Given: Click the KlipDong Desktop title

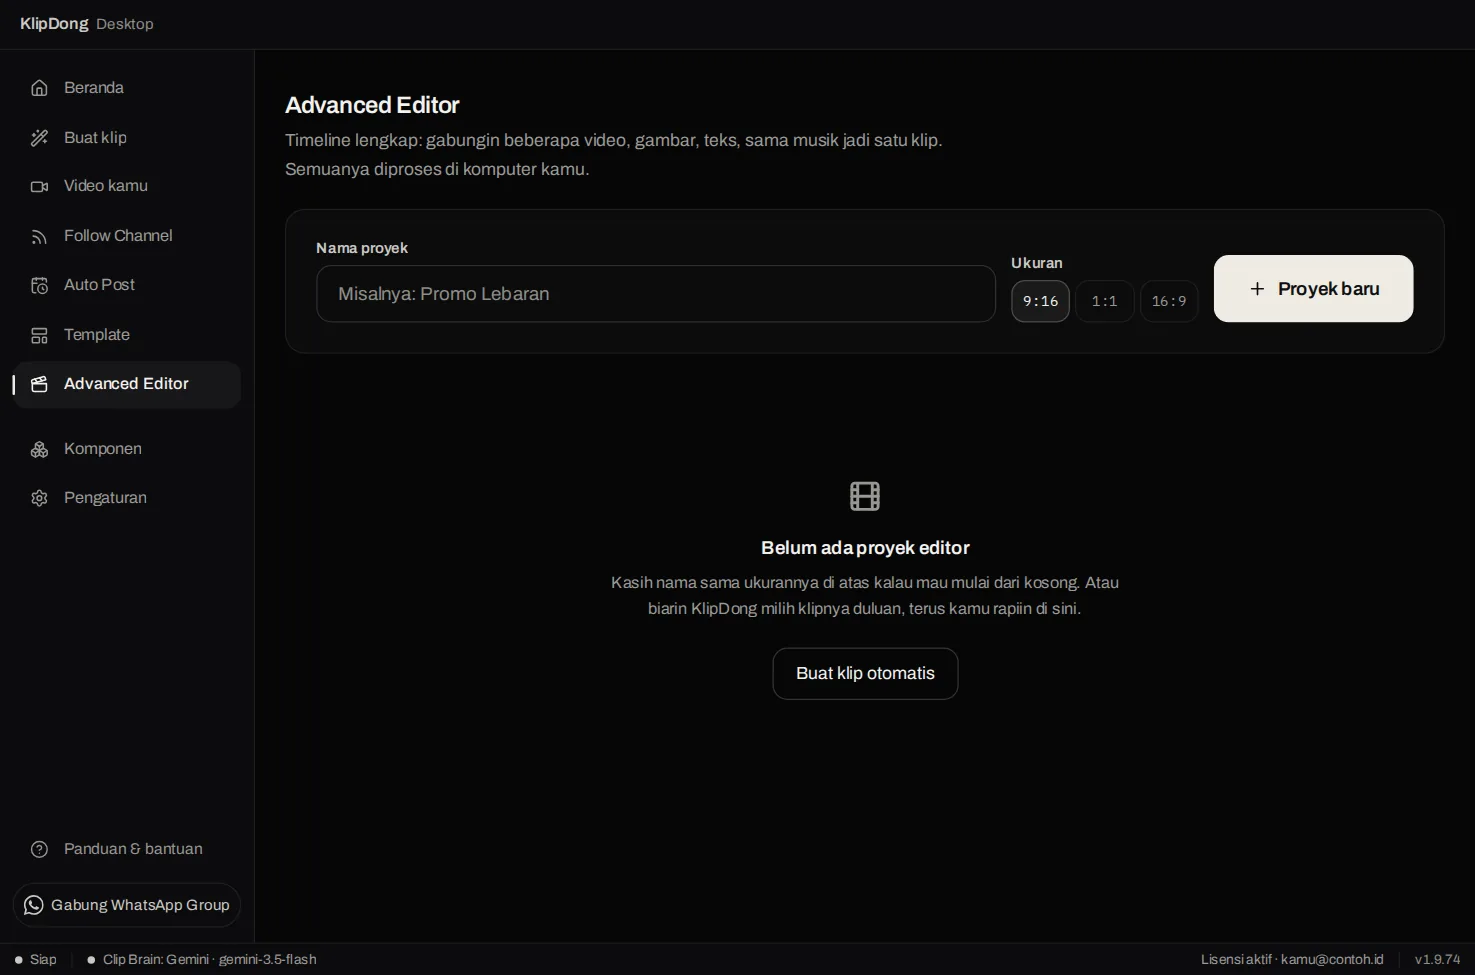Looking at the screenshot, I should (87, 24).
